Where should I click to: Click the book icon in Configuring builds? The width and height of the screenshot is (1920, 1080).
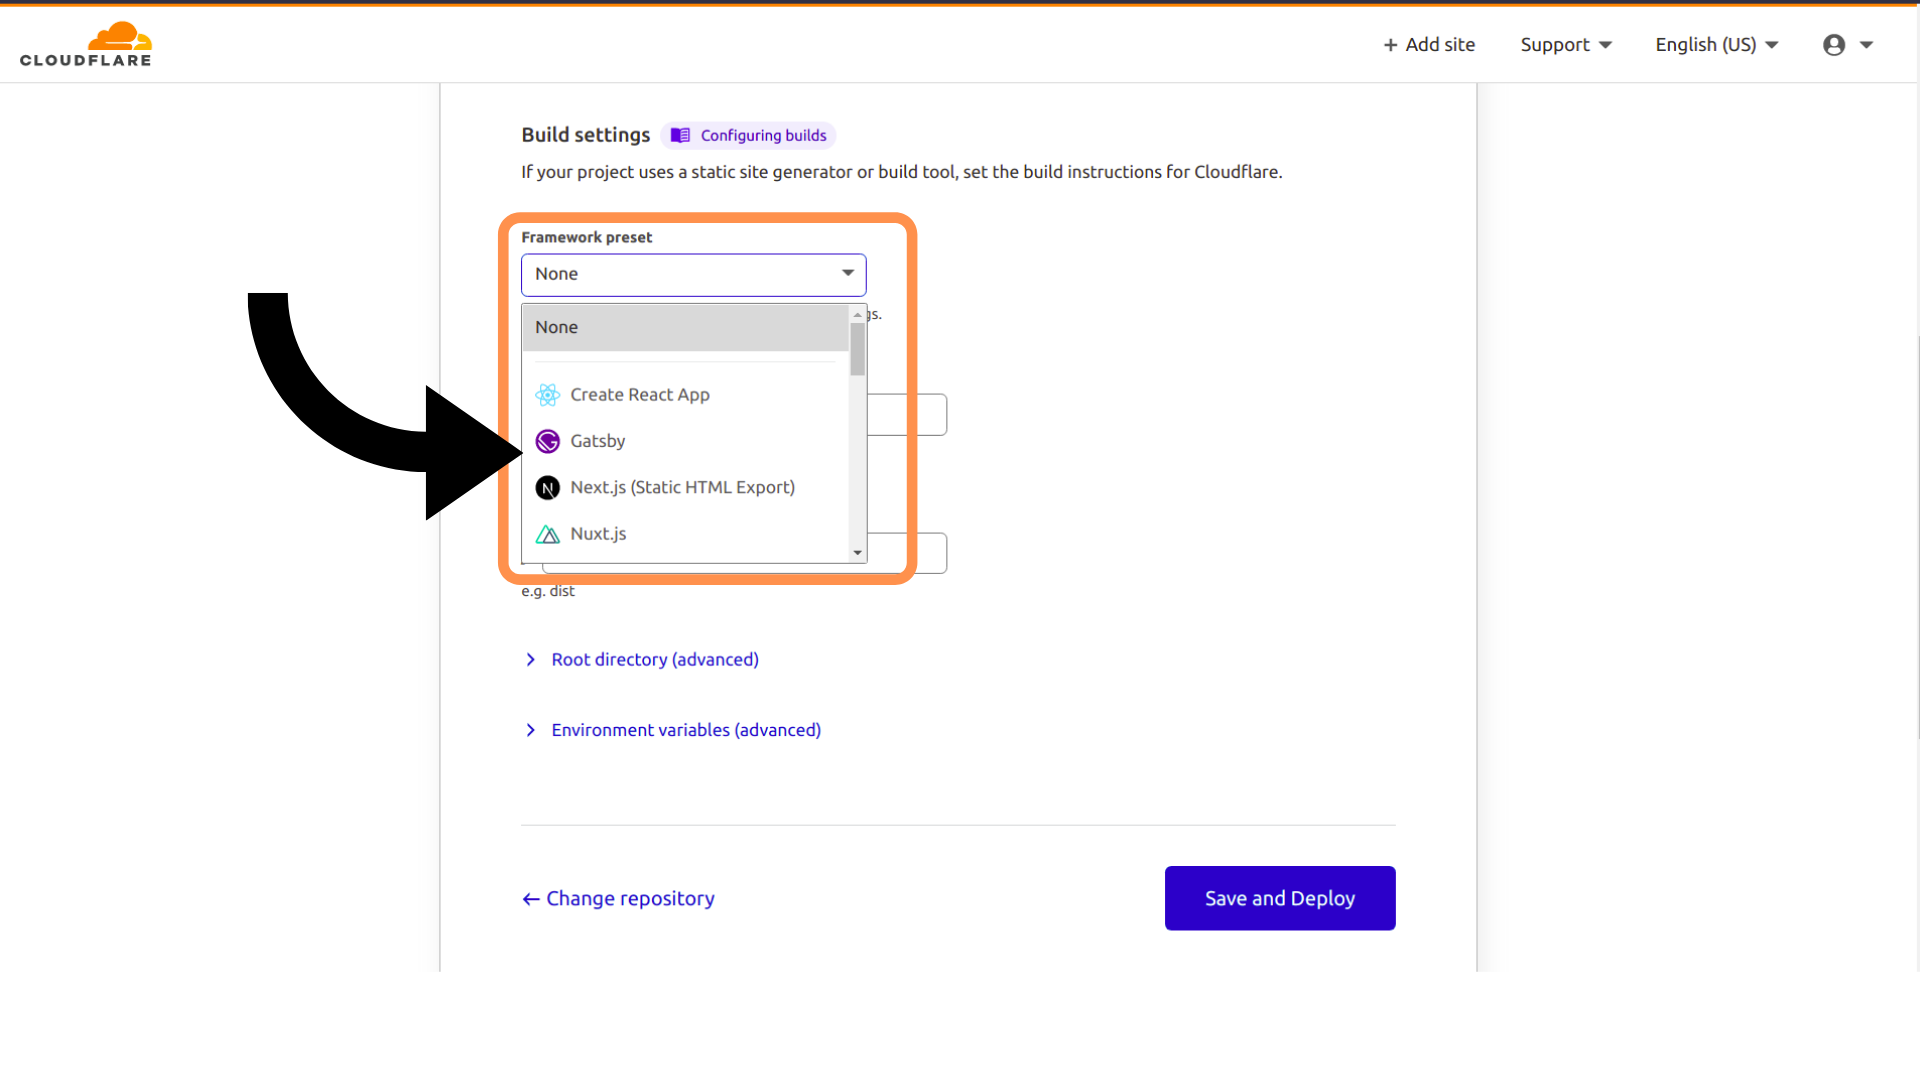point(680,135)
